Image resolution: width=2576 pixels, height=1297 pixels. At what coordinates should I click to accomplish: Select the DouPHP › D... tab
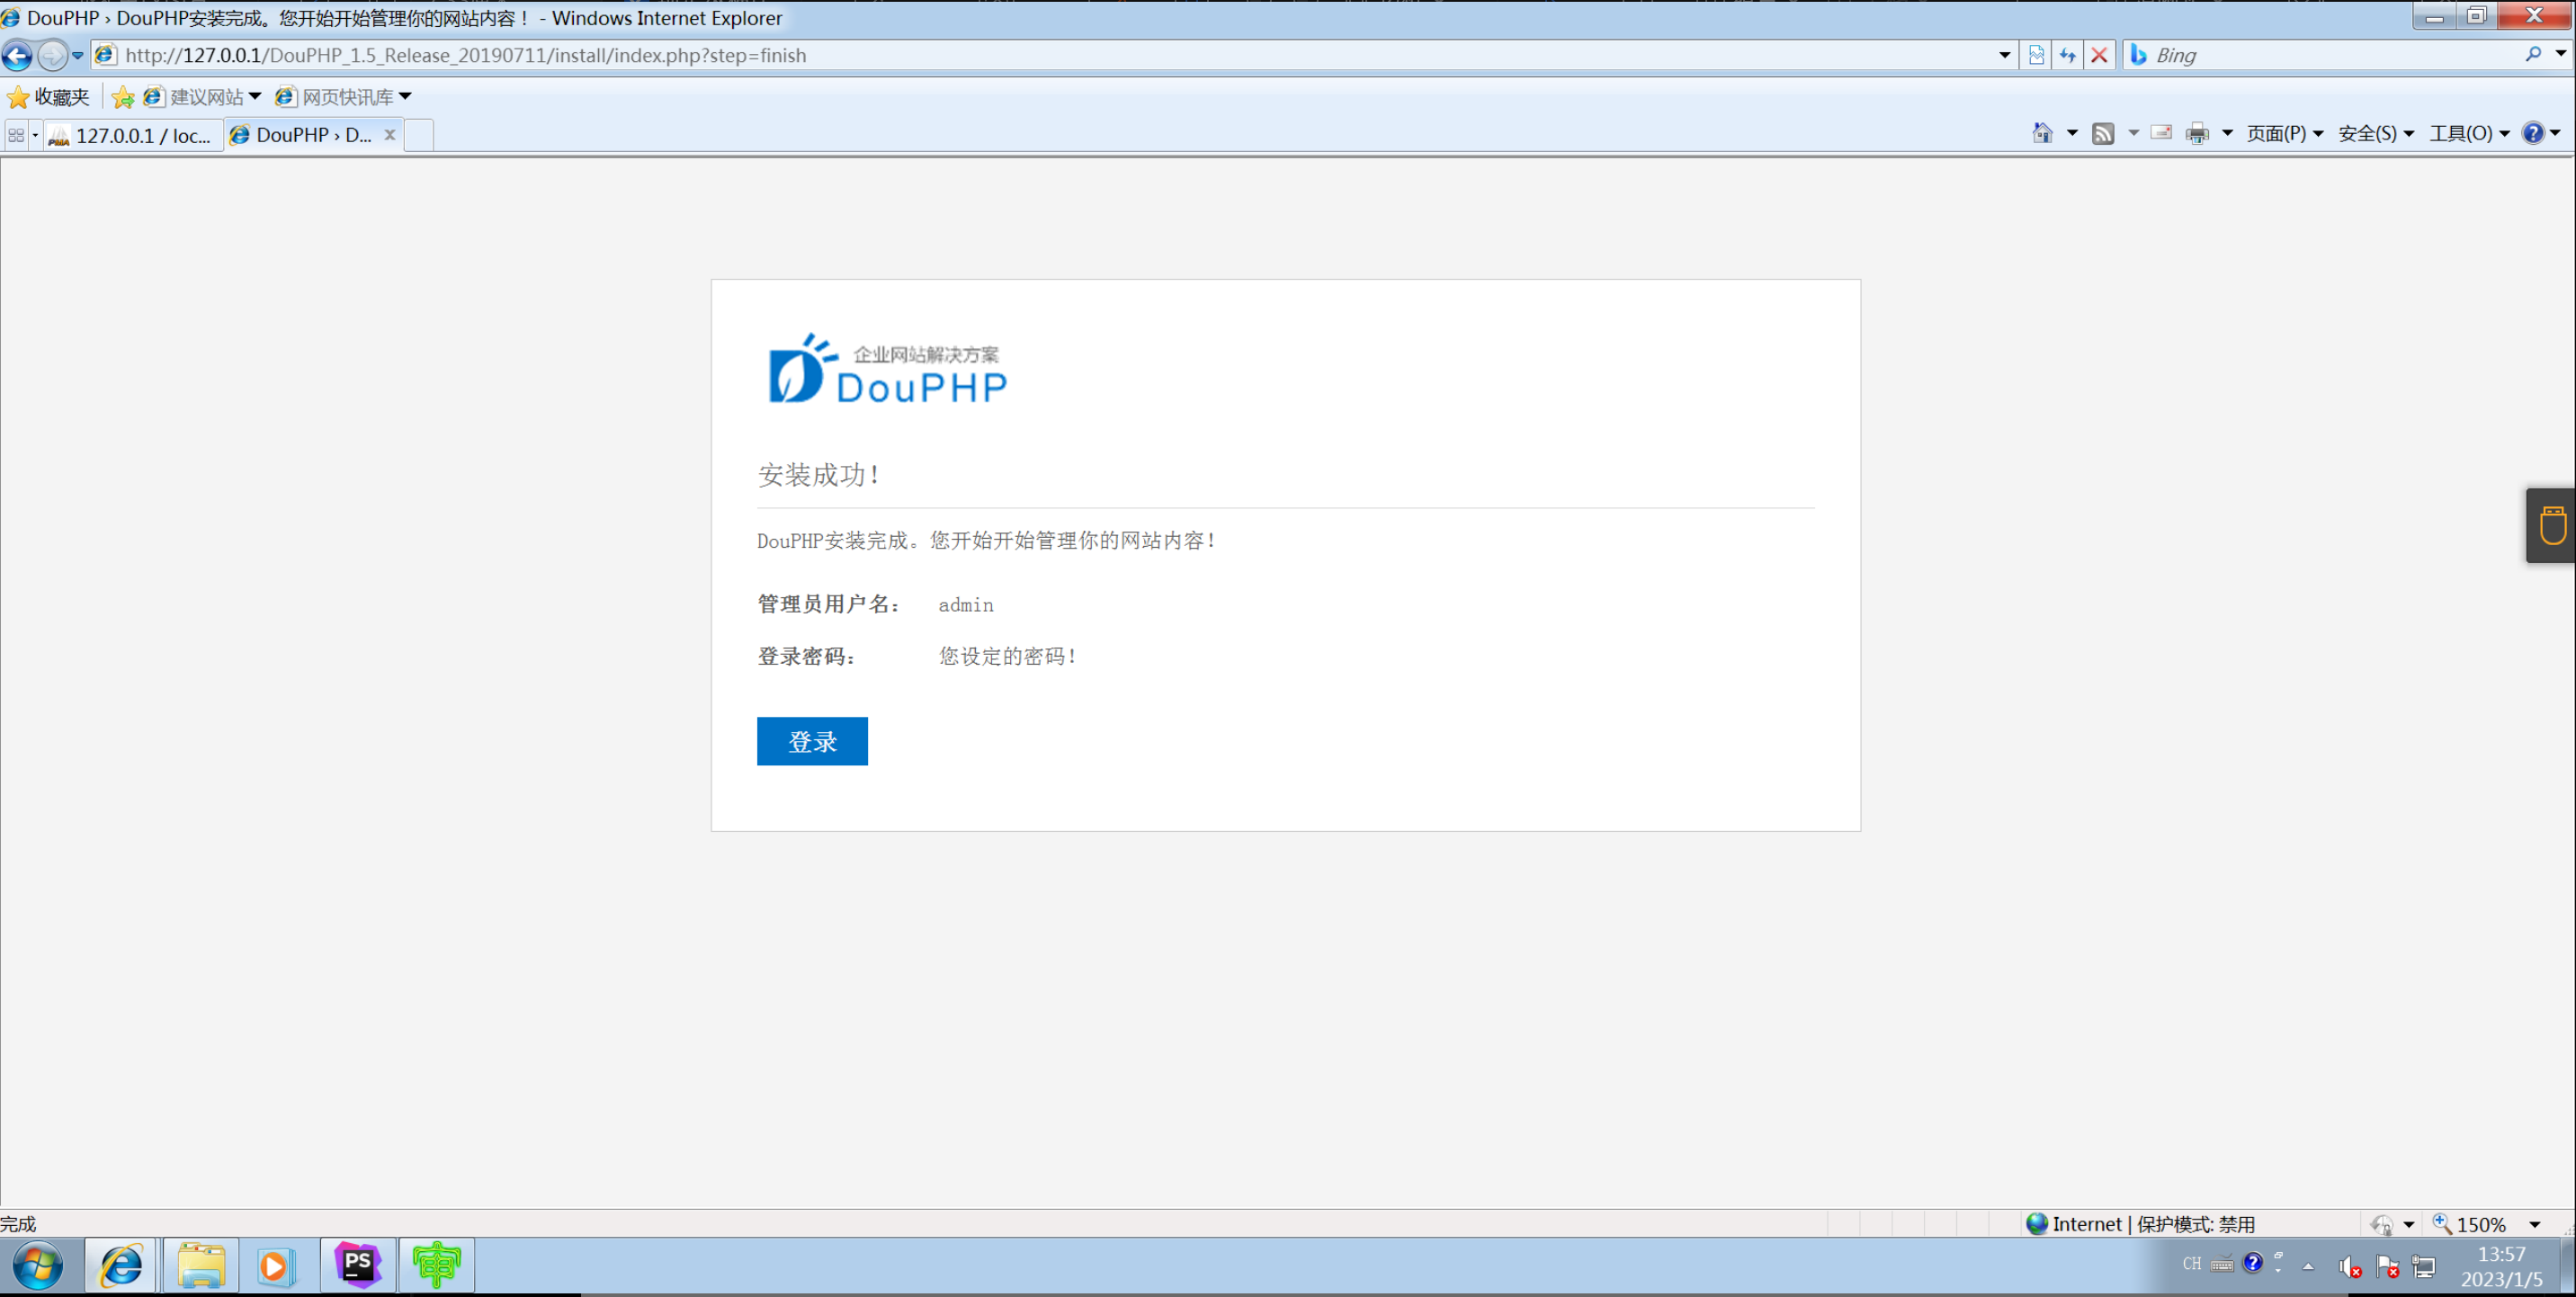click(303, 134)
